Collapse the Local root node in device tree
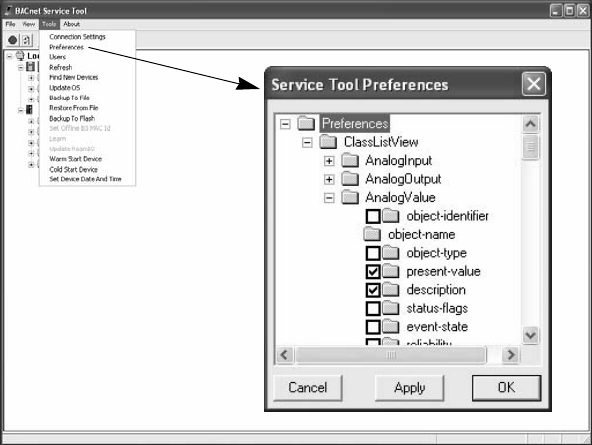The image size is (592, 445). (9, 56)
